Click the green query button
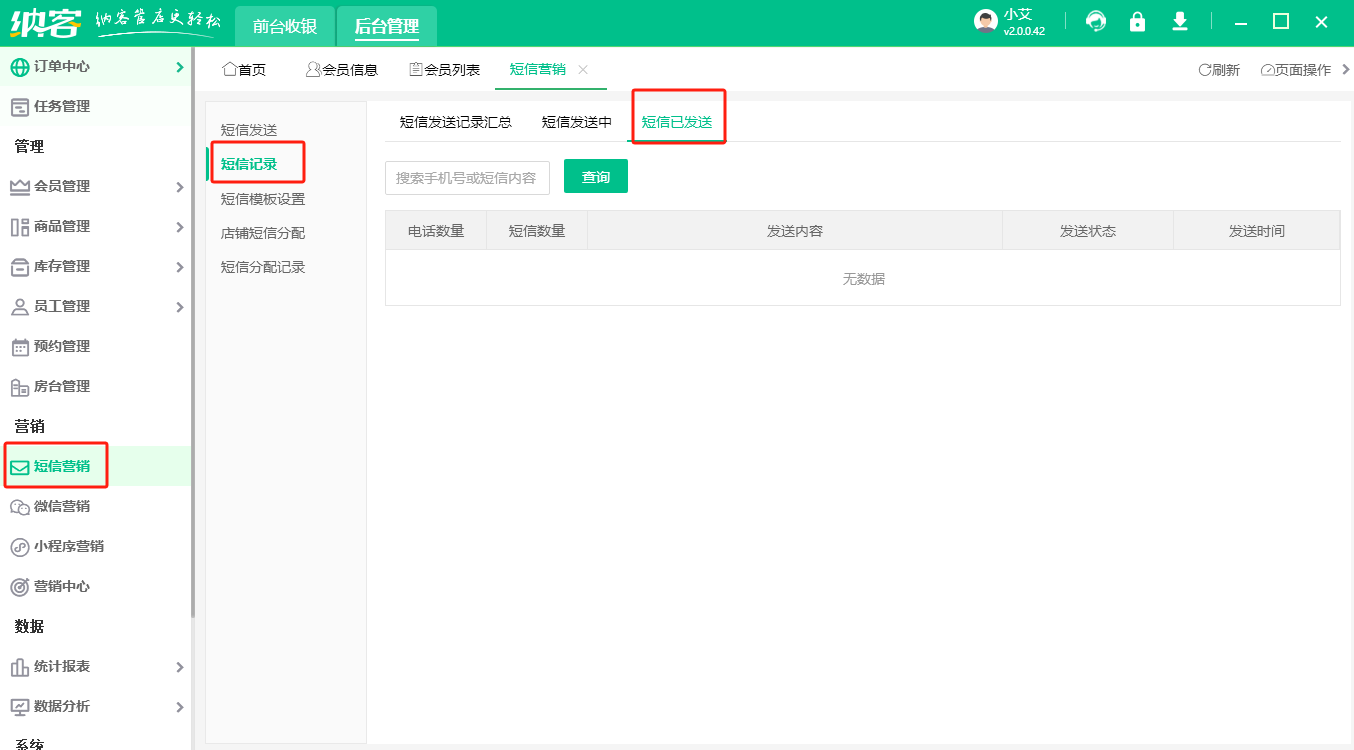 596,177
